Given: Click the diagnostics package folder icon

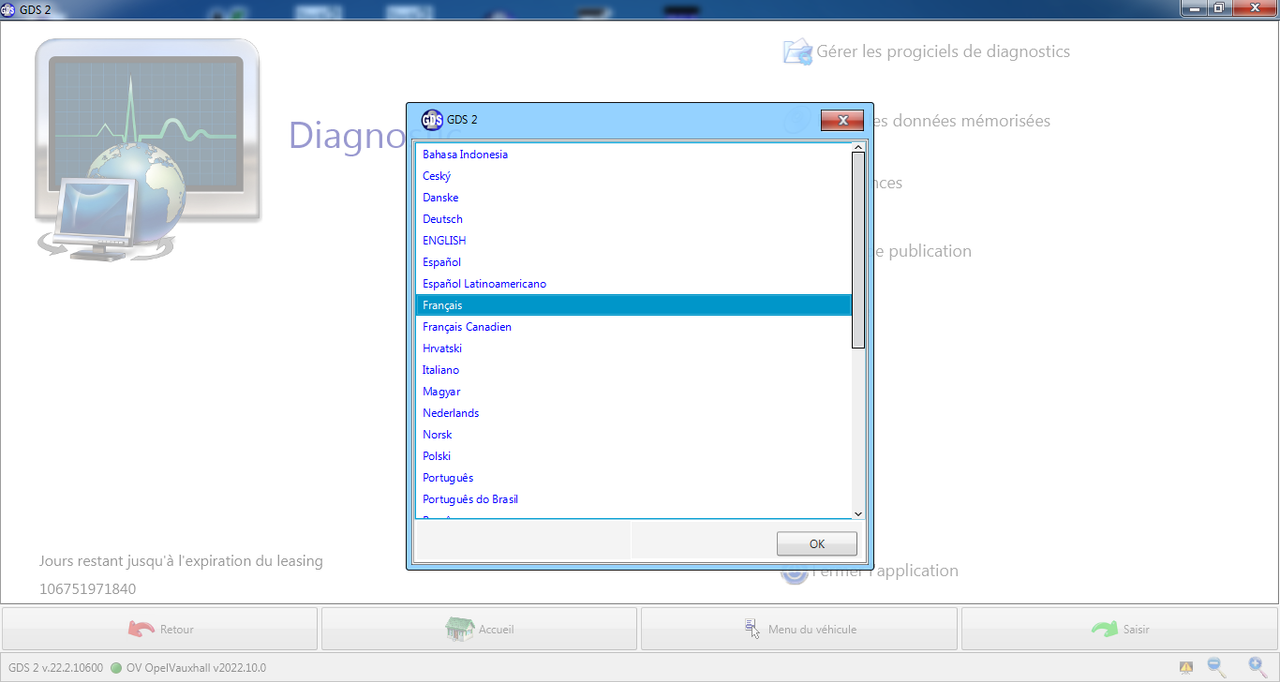Looking at the screenshot, I should point(797,52).
